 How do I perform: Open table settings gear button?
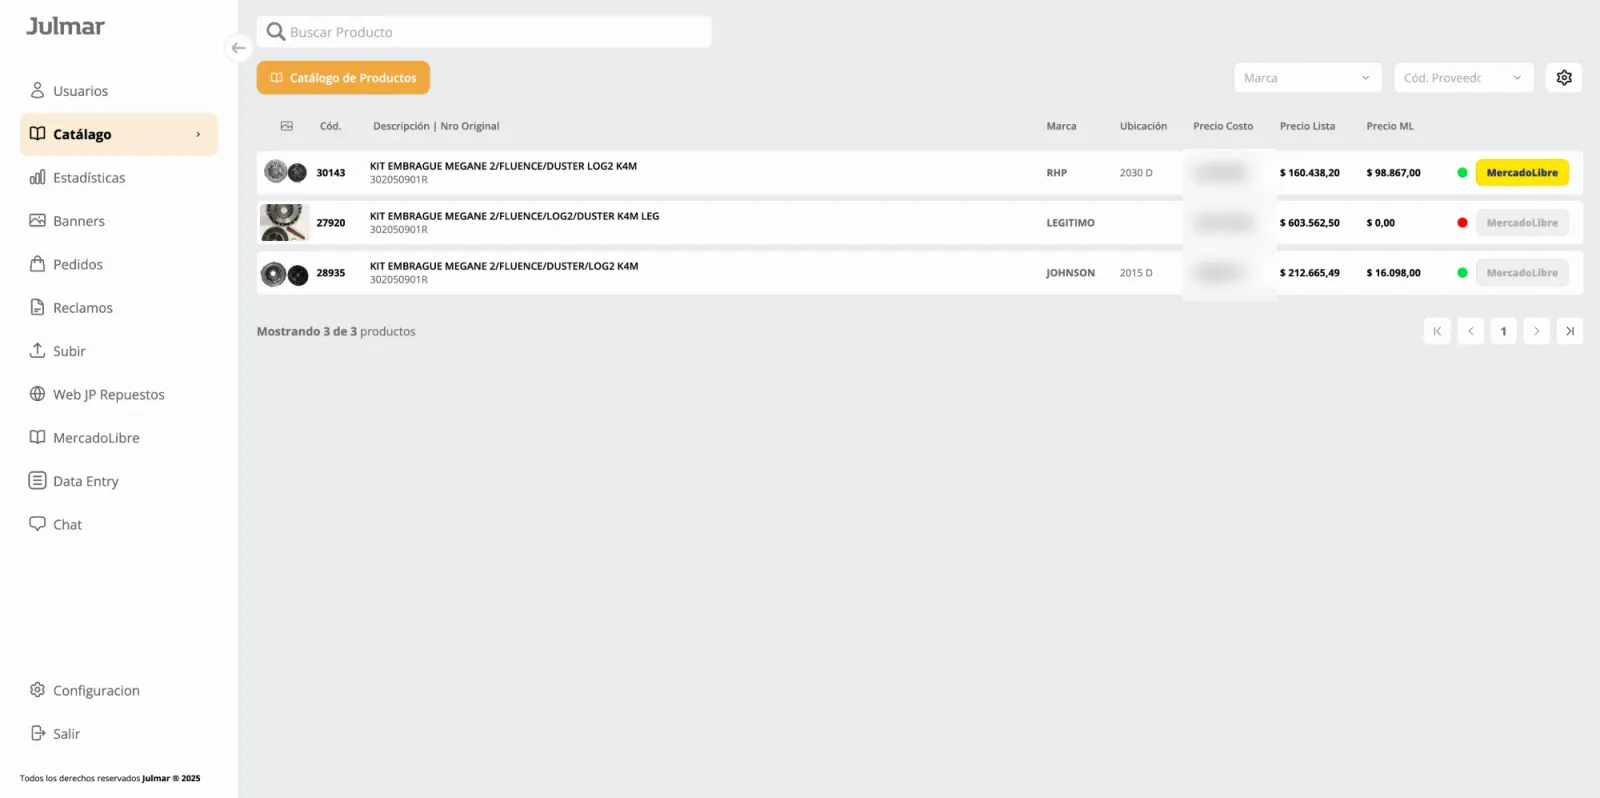pos(1564,77)
